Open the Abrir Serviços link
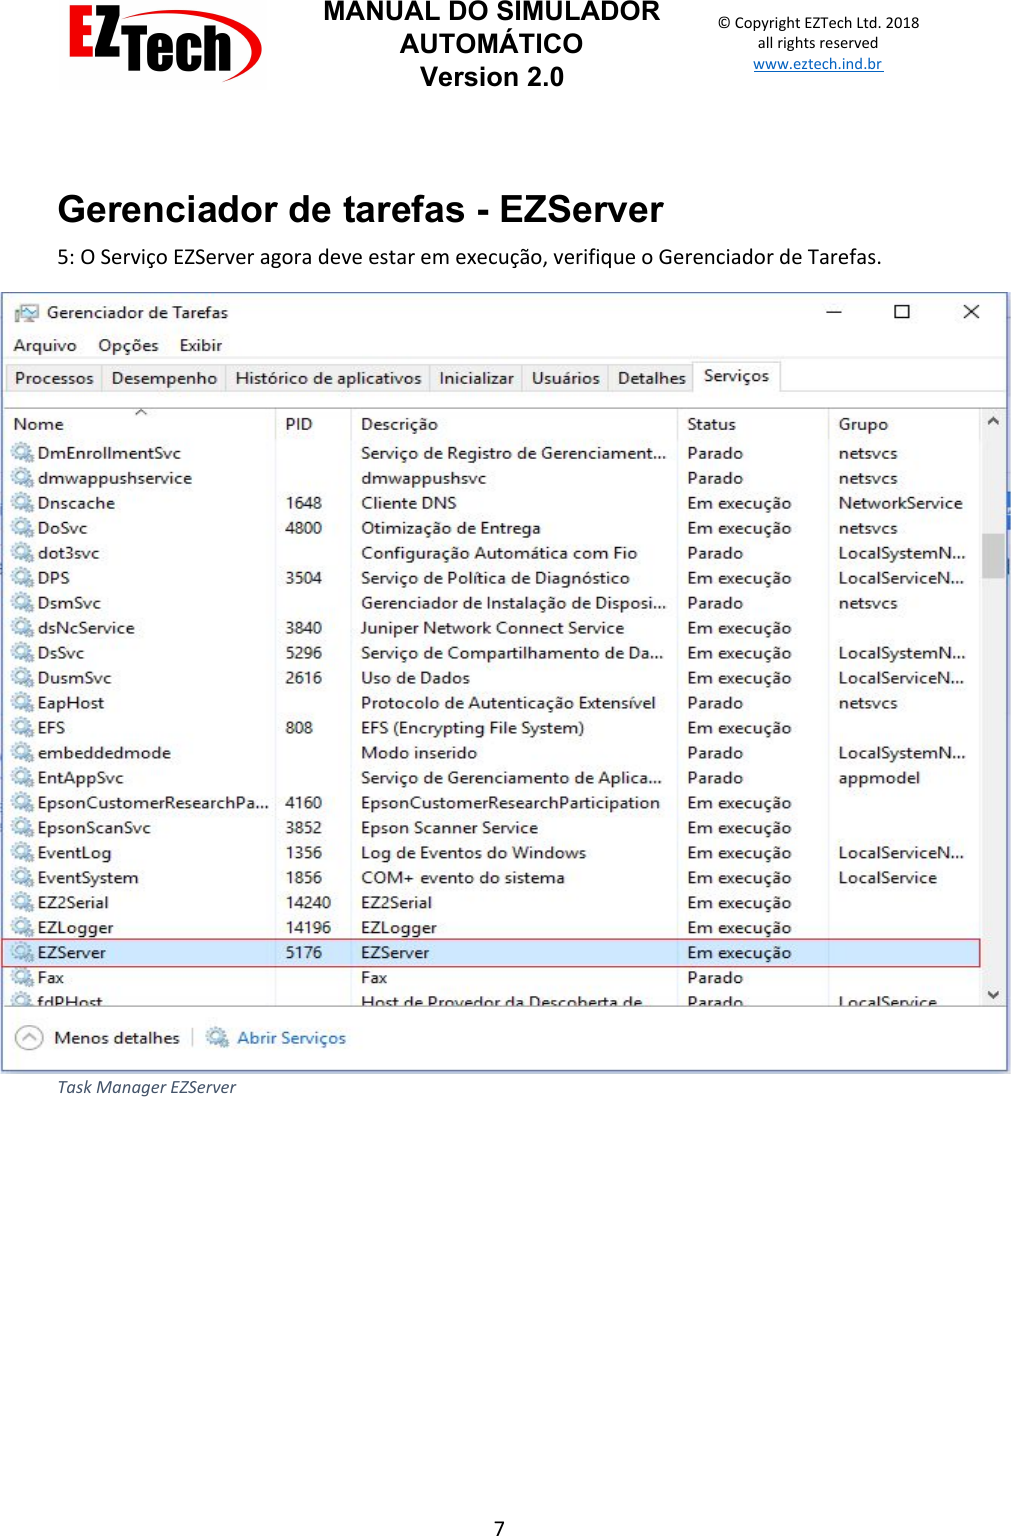The width and height of the screenshot is (1011, 1536). (x=291, y=1038)
